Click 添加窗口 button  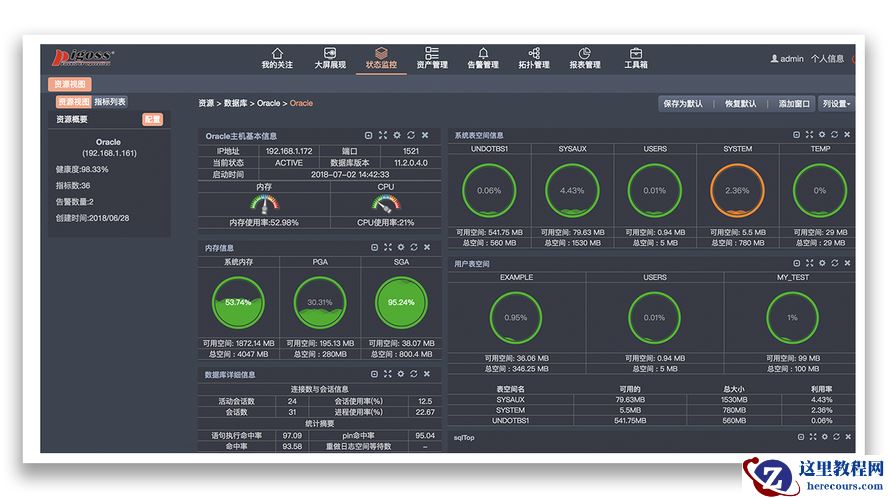tap(794, 104)
